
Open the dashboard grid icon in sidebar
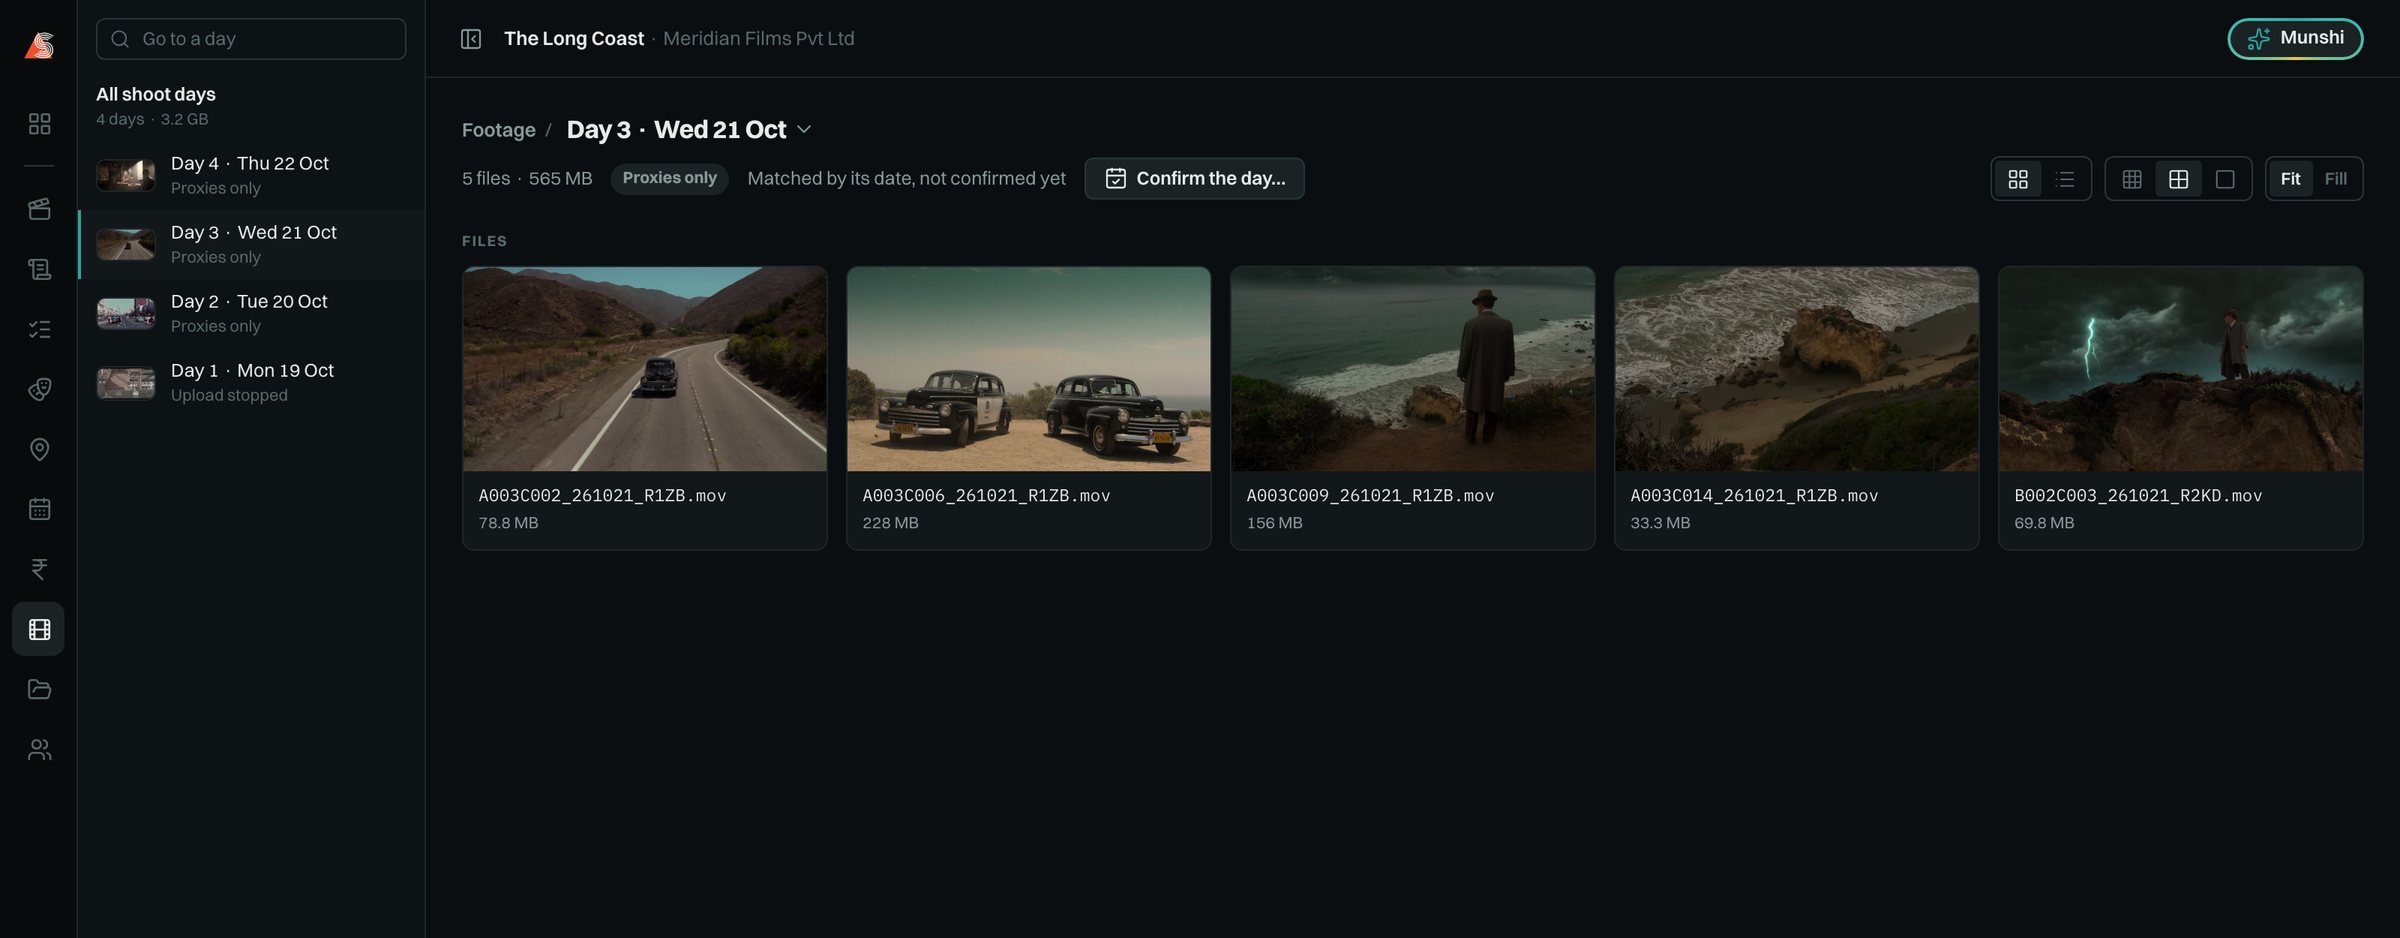click(x=39, y=124)
